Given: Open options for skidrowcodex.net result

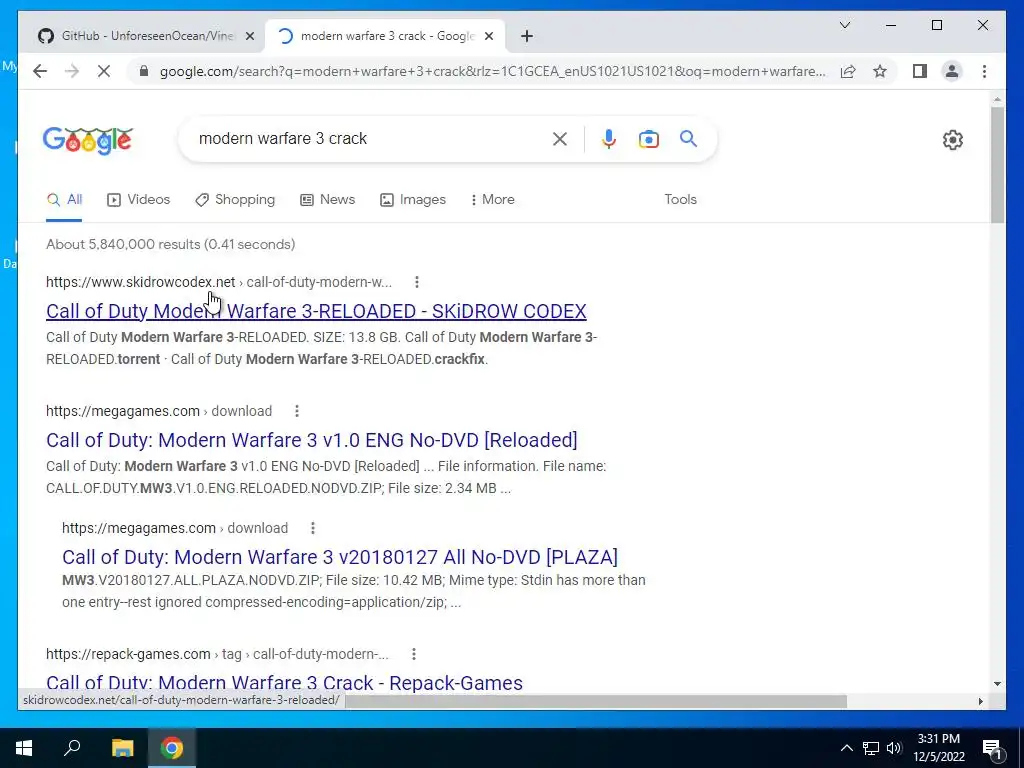Looking at the screenshot, I should pyautogui.click(x=417, y=281).
